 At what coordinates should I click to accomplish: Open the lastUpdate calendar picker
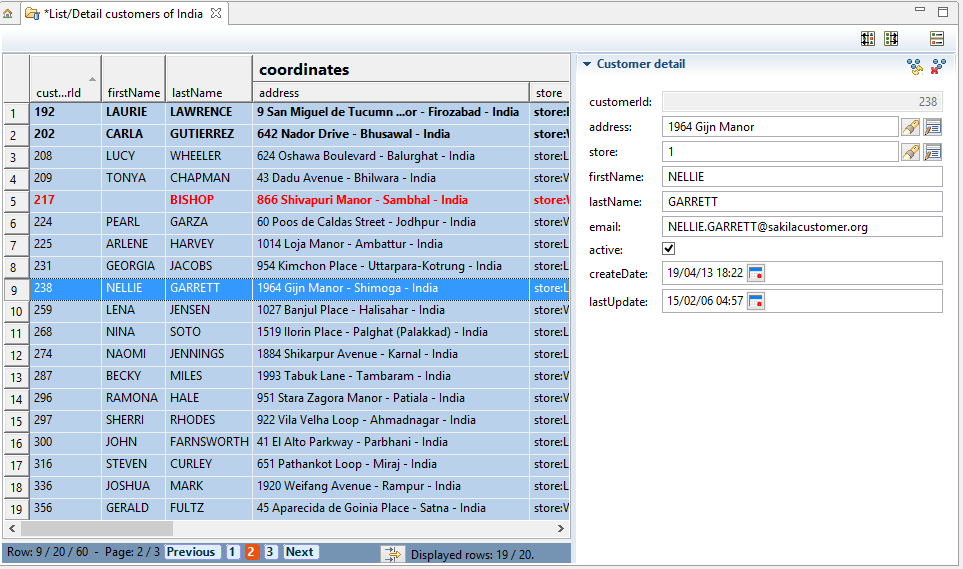click(x=756, y=301)
